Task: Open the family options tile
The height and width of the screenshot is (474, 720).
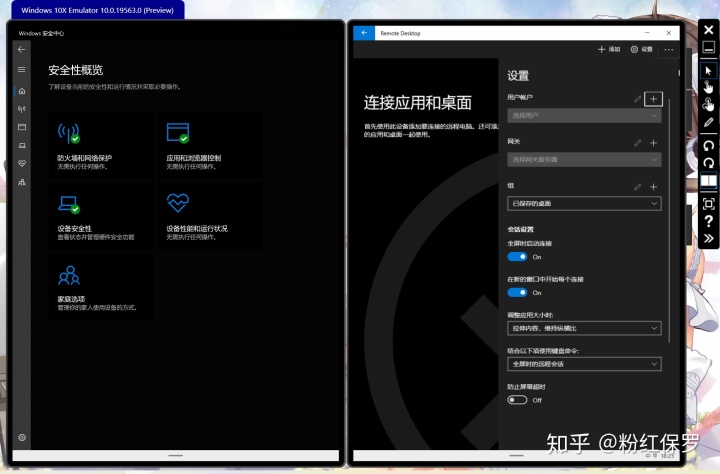Action: [101, 287]
